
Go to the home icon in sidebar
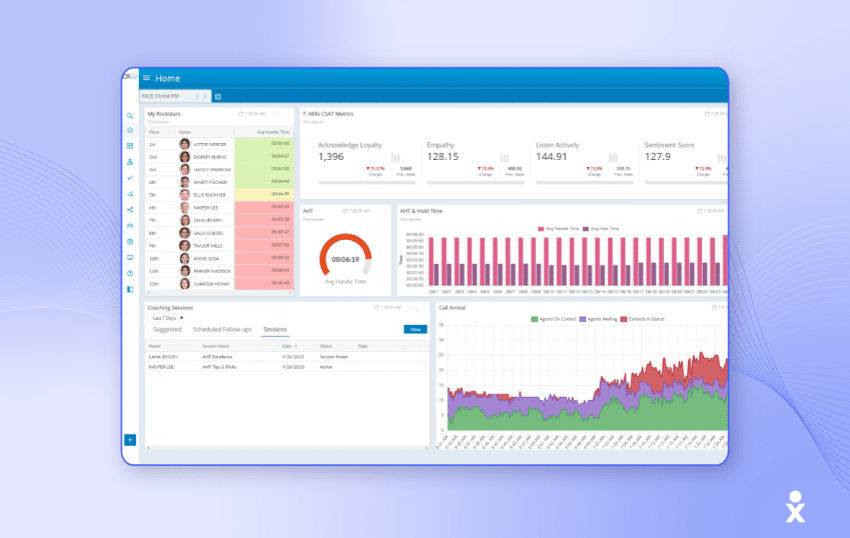point(130,131)
